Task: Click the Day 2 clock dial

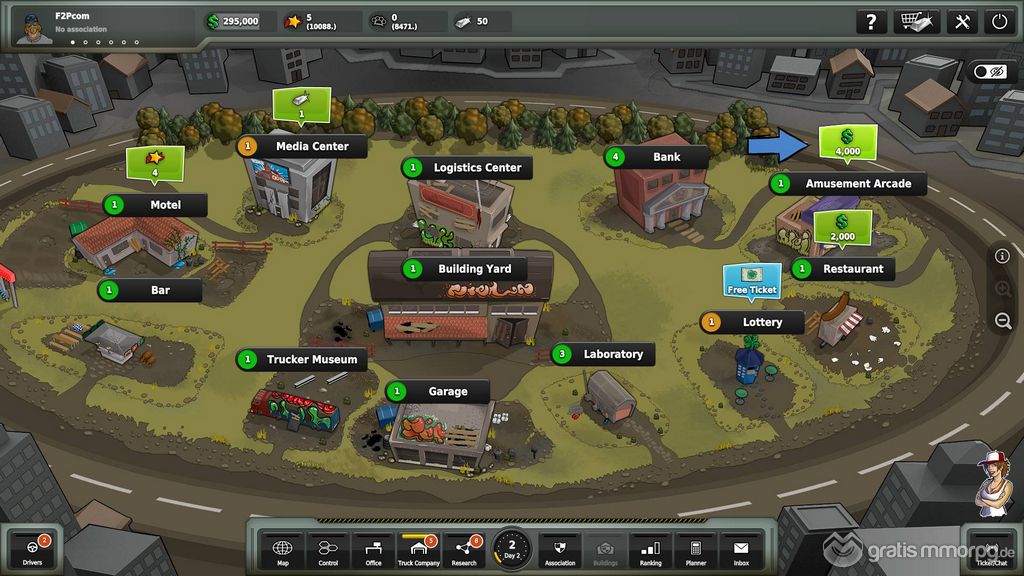Action: point(512,549)
